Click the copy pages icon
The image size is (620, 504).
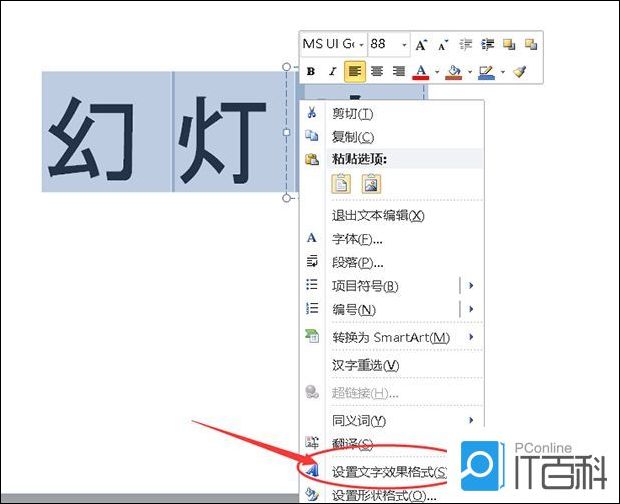pos(312,136)
